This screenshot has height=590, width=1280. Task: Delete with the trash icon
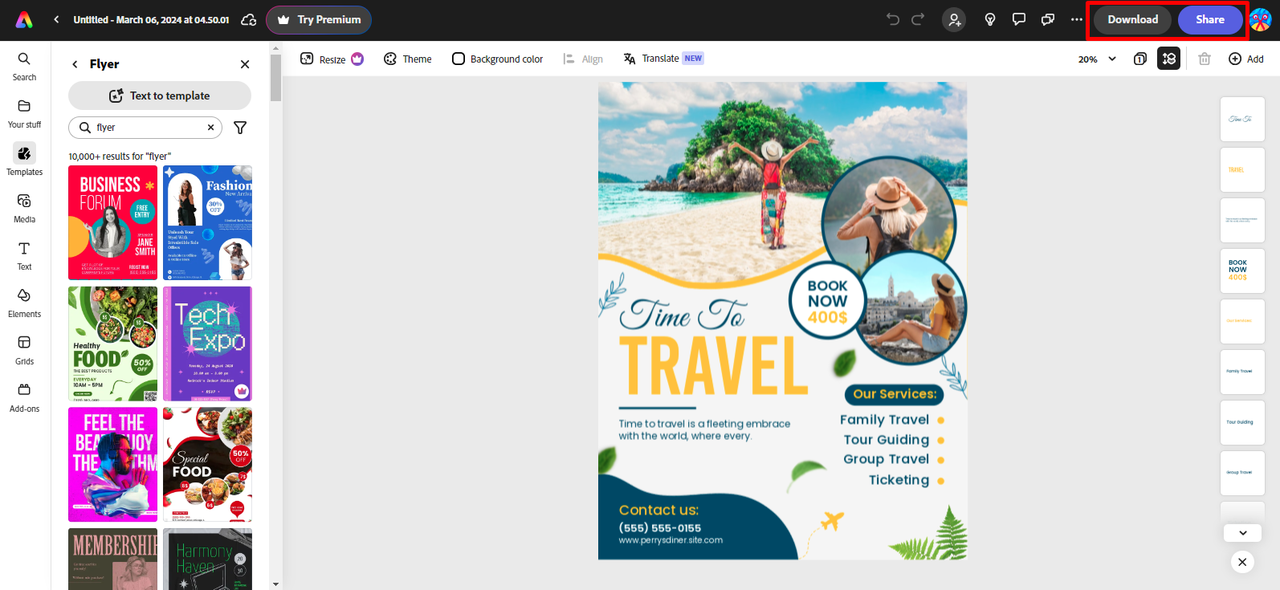[1205, 59]
